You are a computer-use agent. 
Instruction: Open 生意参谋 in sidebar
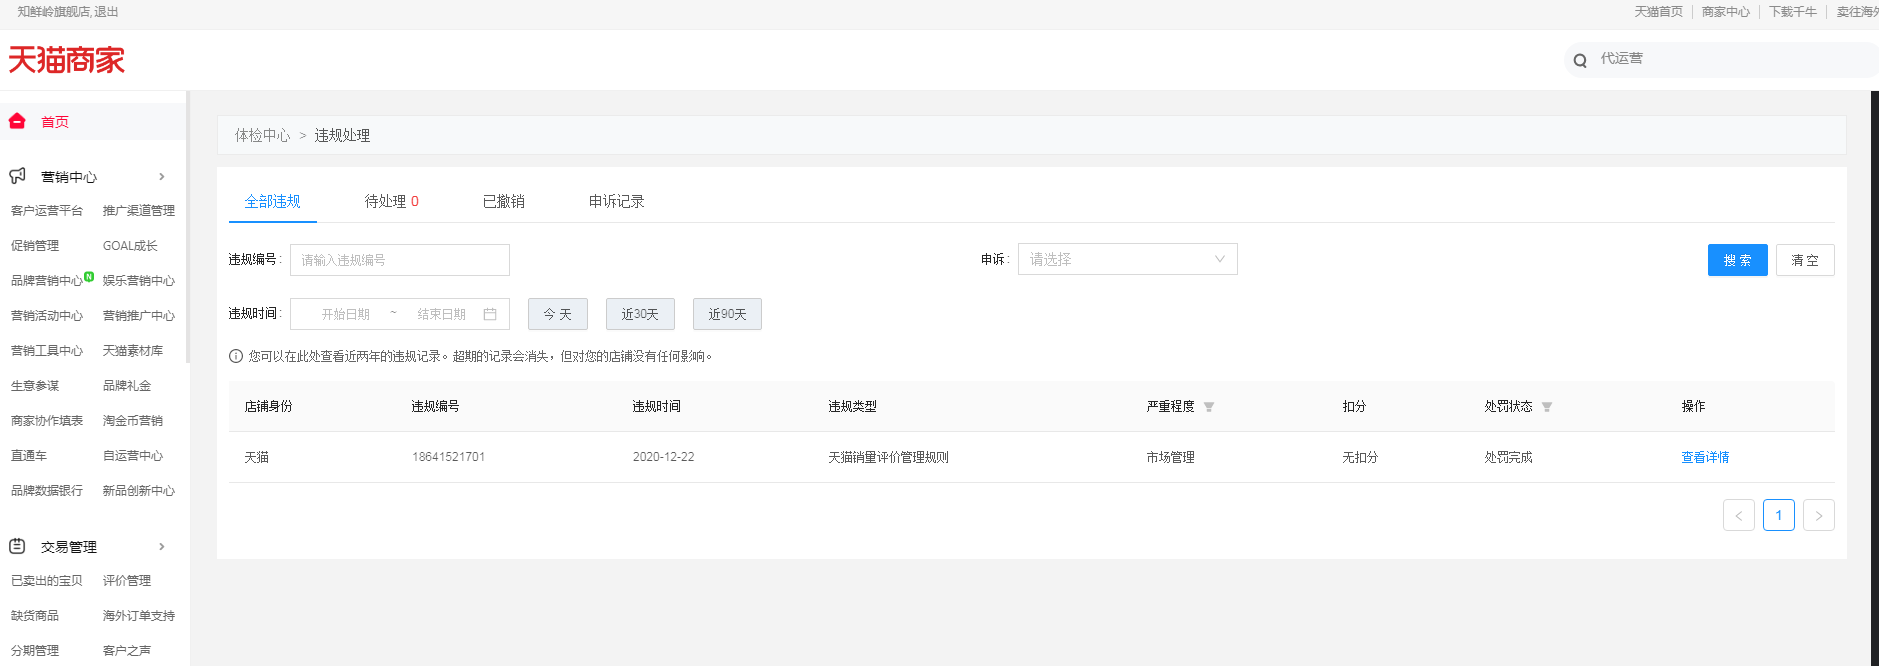35,386
